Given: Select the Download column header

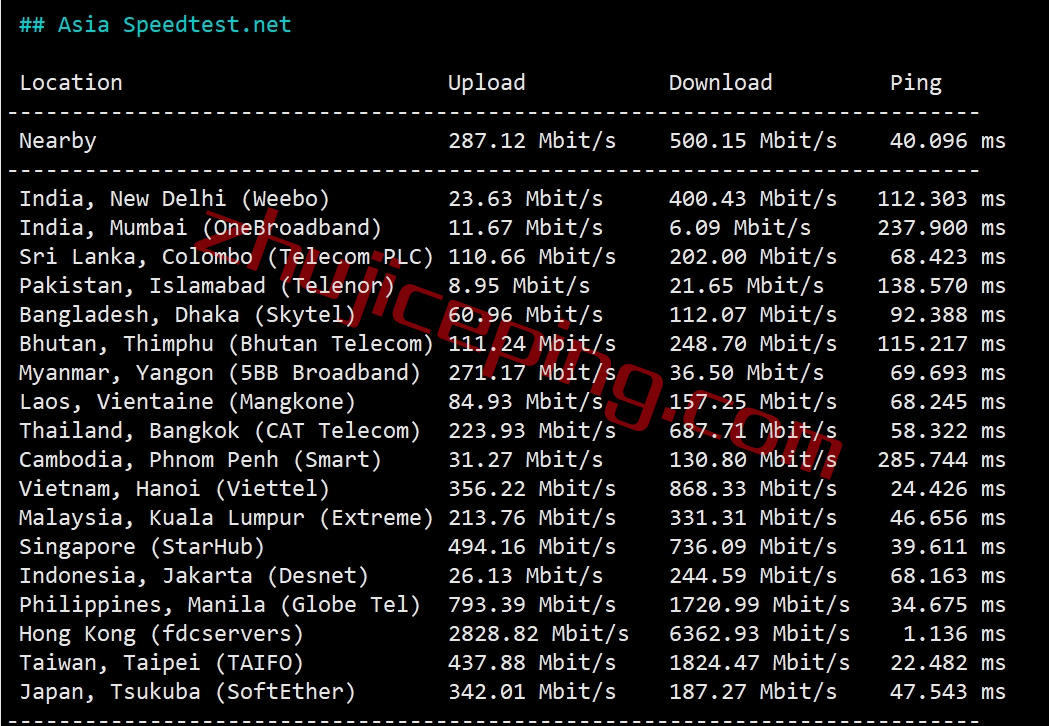Looking at the screenshot, I should coord(721,82).
